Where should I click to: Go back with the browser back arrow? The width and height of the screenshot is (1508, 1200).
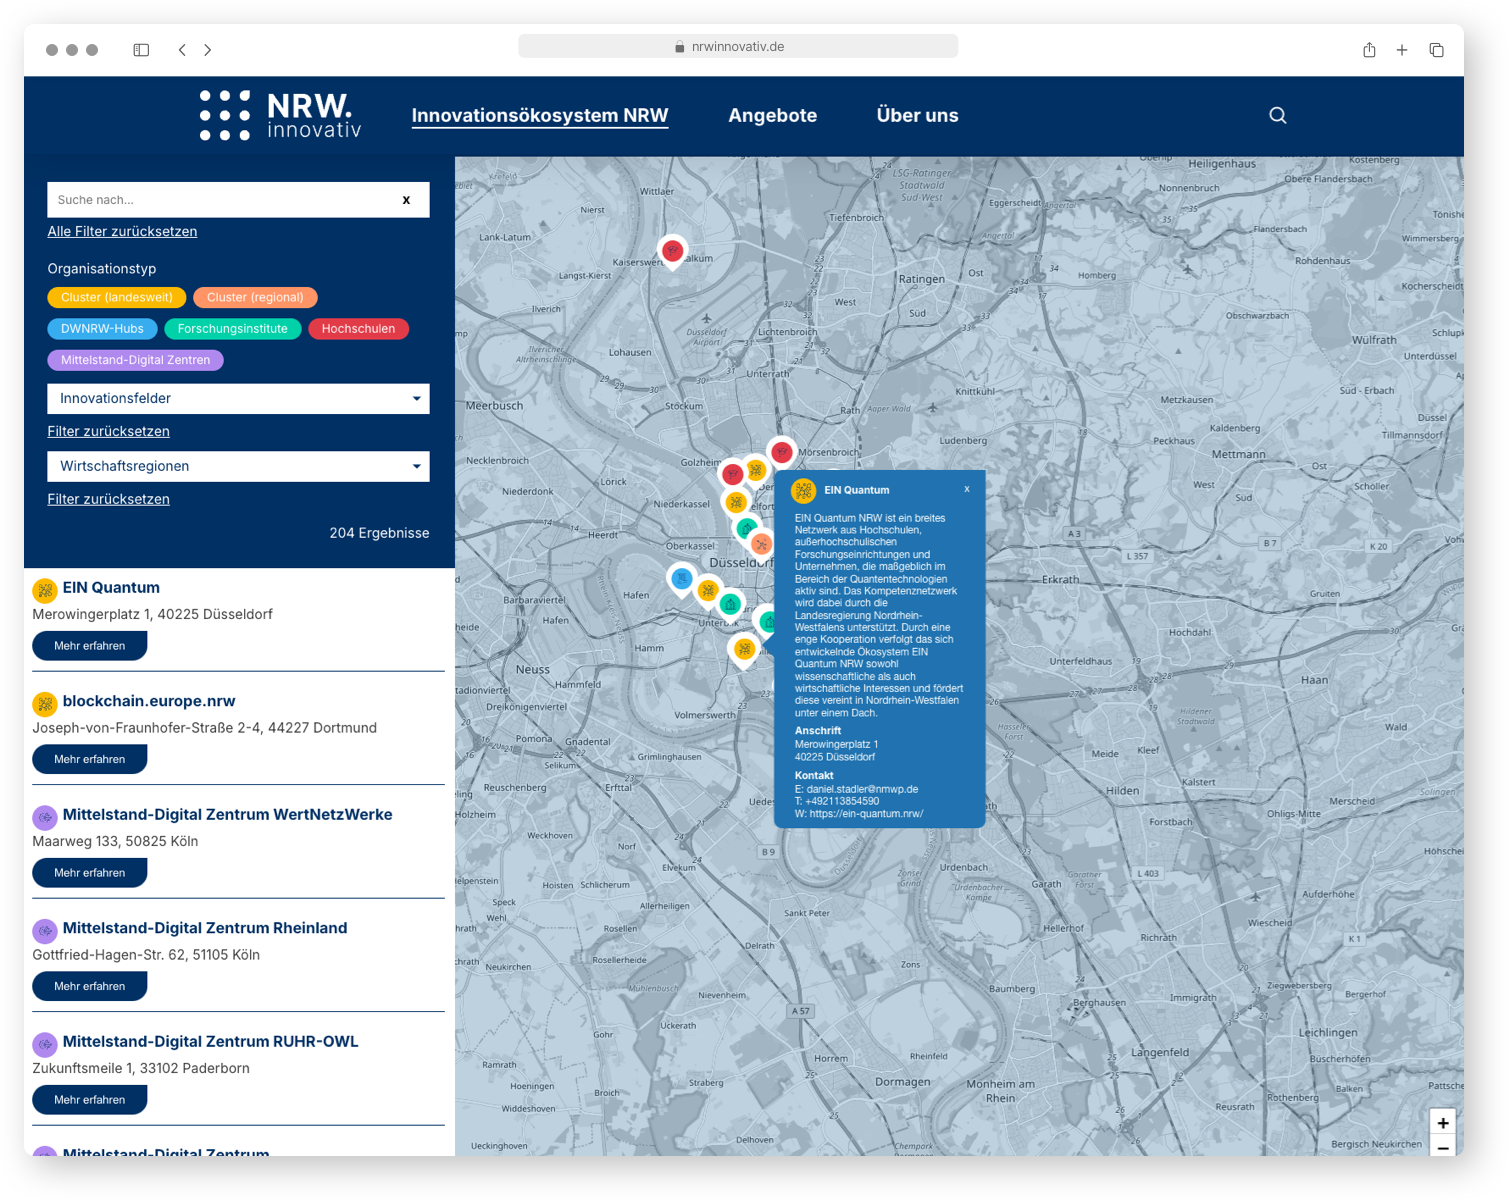(x=182, y=50)
